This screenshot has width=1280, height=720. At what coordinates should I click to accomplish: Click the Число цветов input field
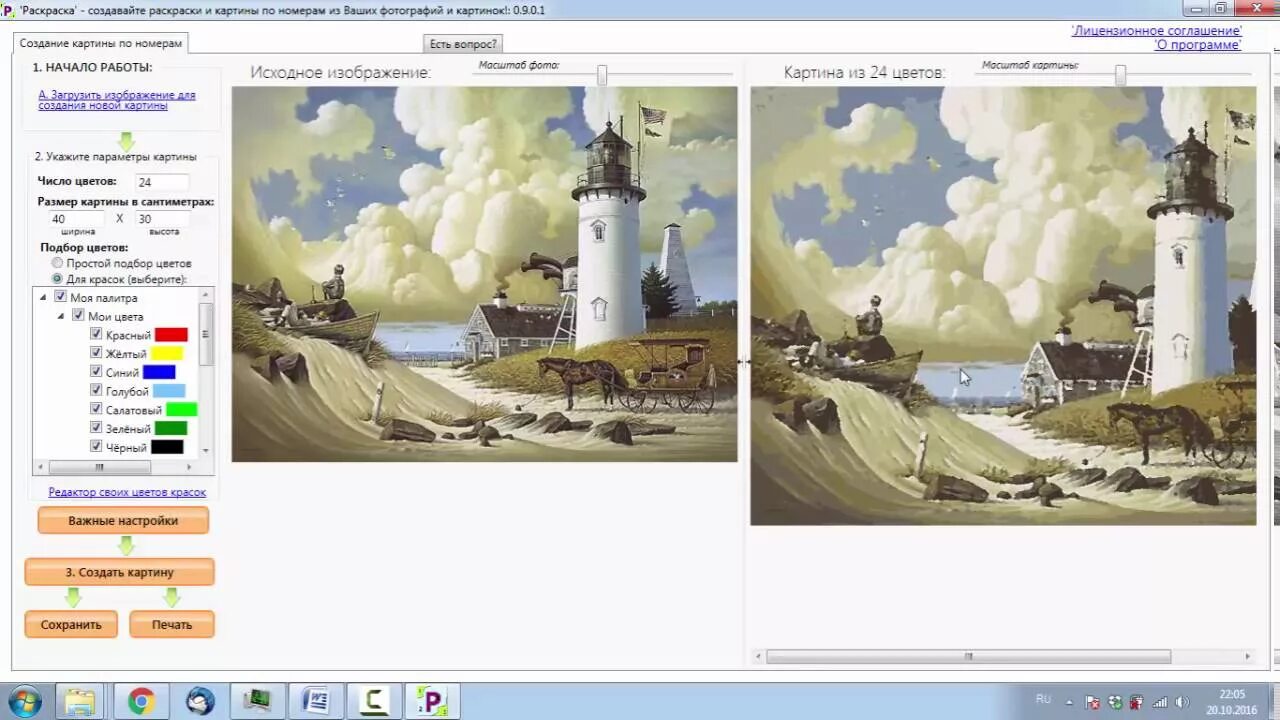point(162,182)
